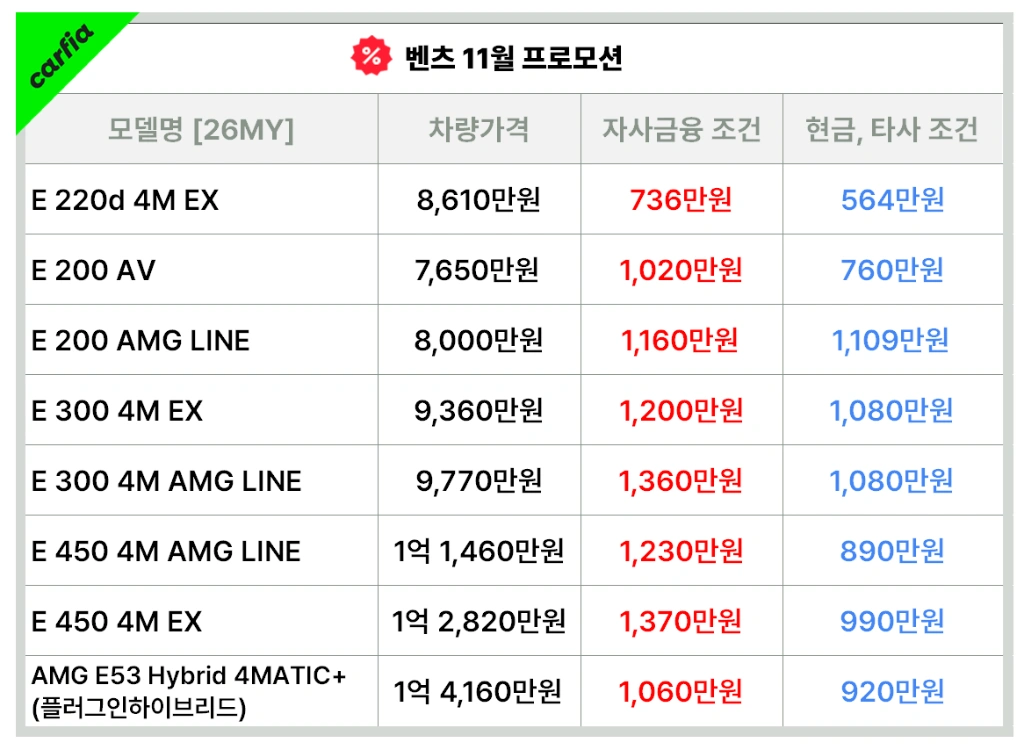Click the red 1,360만원 financing discount

(x=681, y=481)
